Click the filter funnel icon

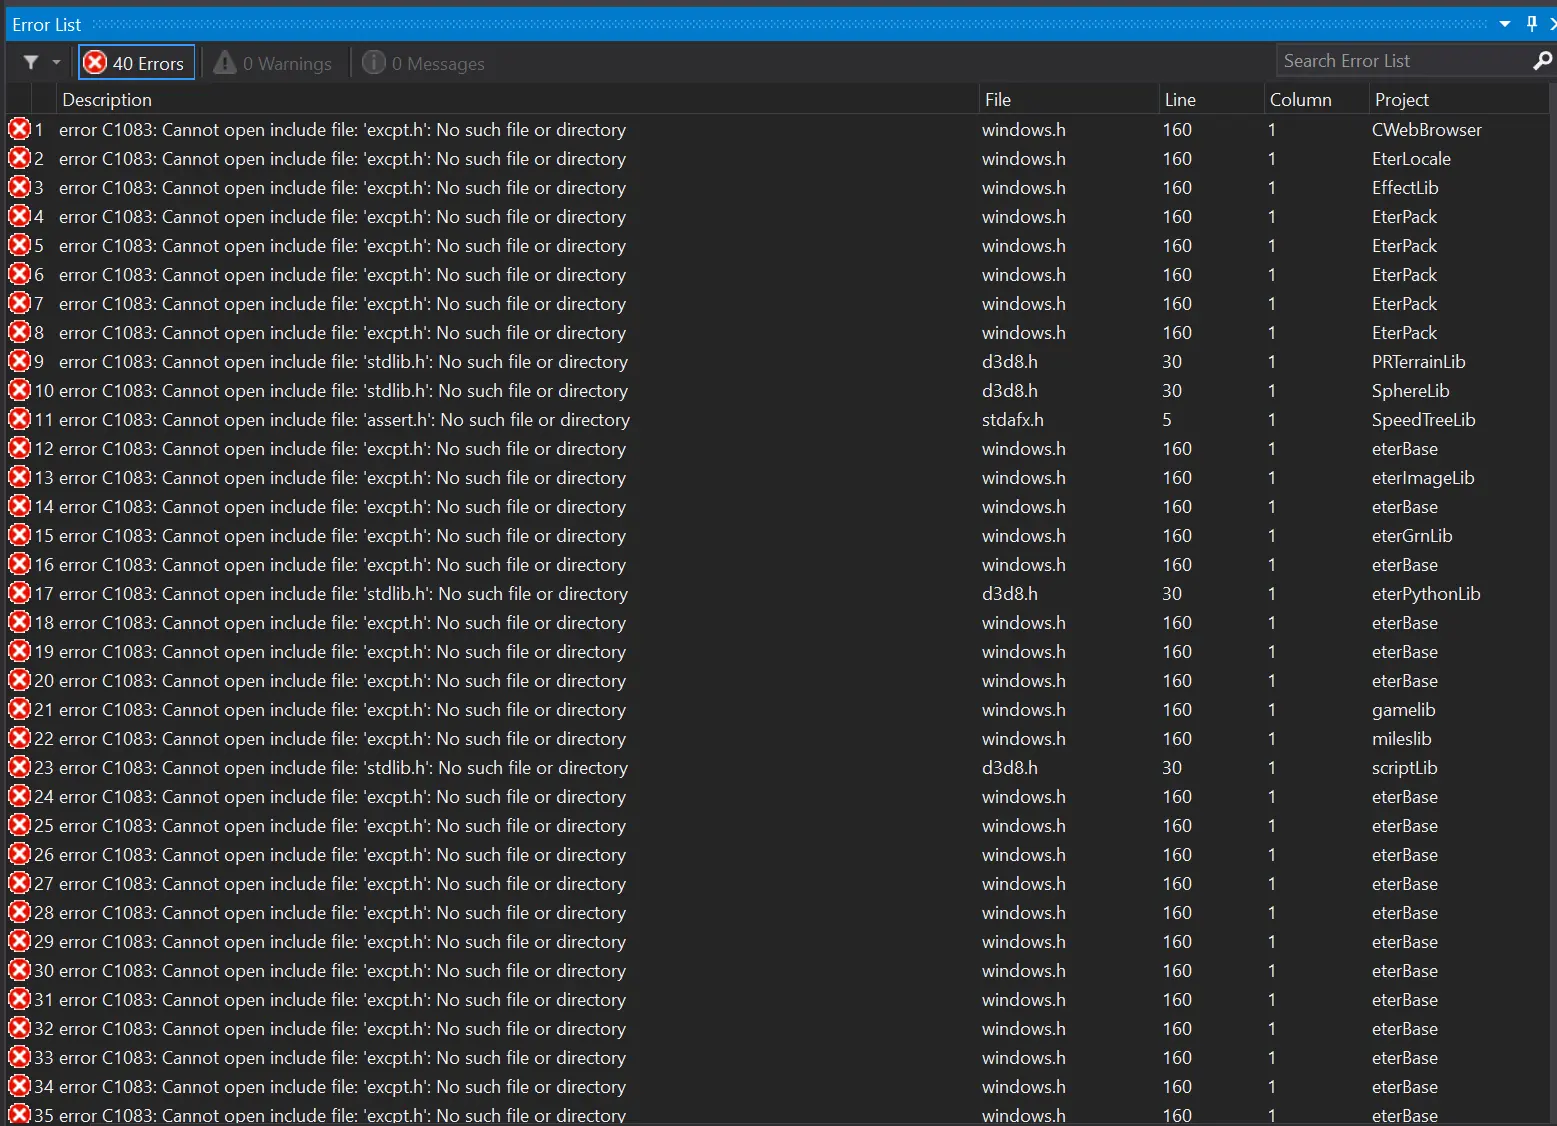(31, 63)
